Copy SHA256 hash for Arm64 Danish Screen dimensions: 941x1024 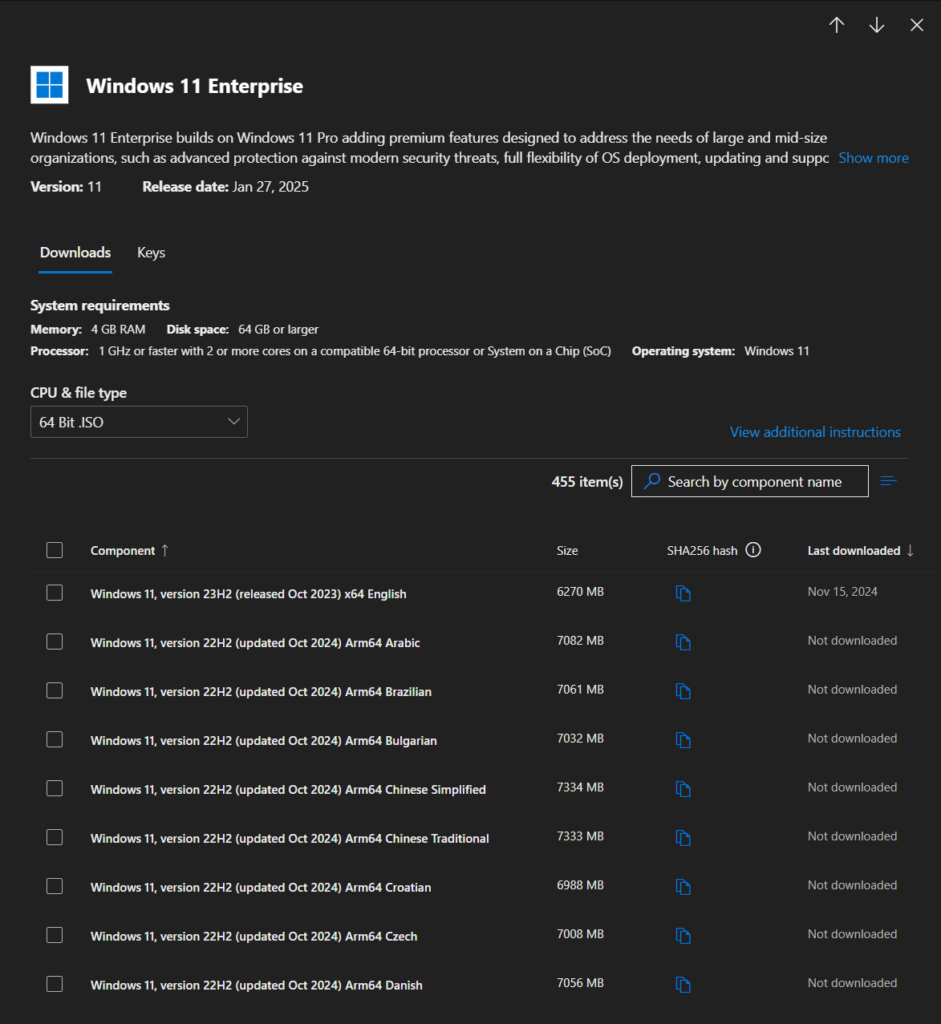(683, 985)
